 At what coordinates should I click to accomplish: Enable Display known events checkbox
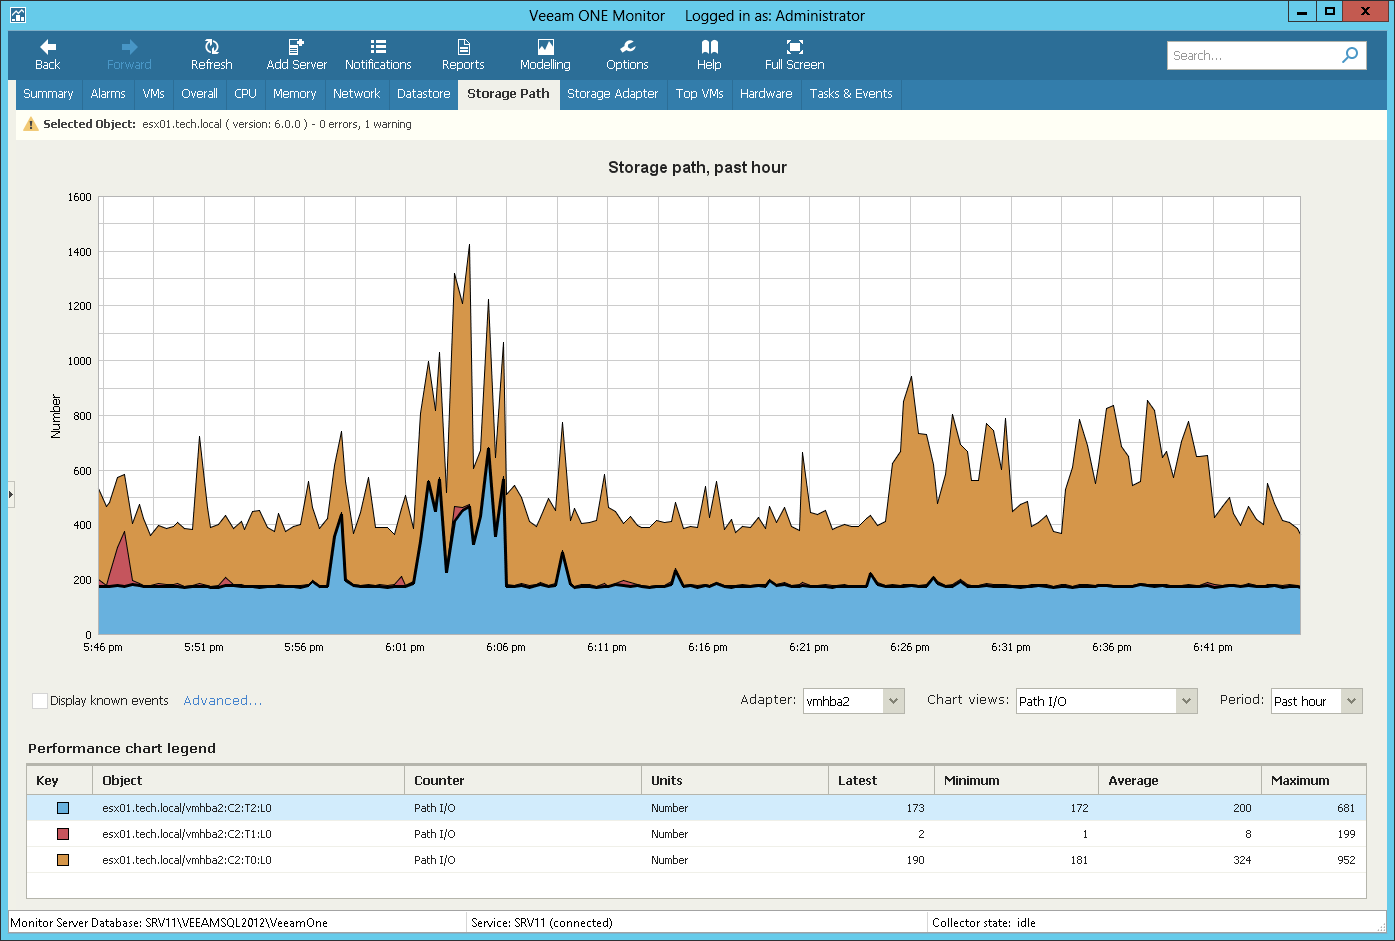tap(40, 701)
